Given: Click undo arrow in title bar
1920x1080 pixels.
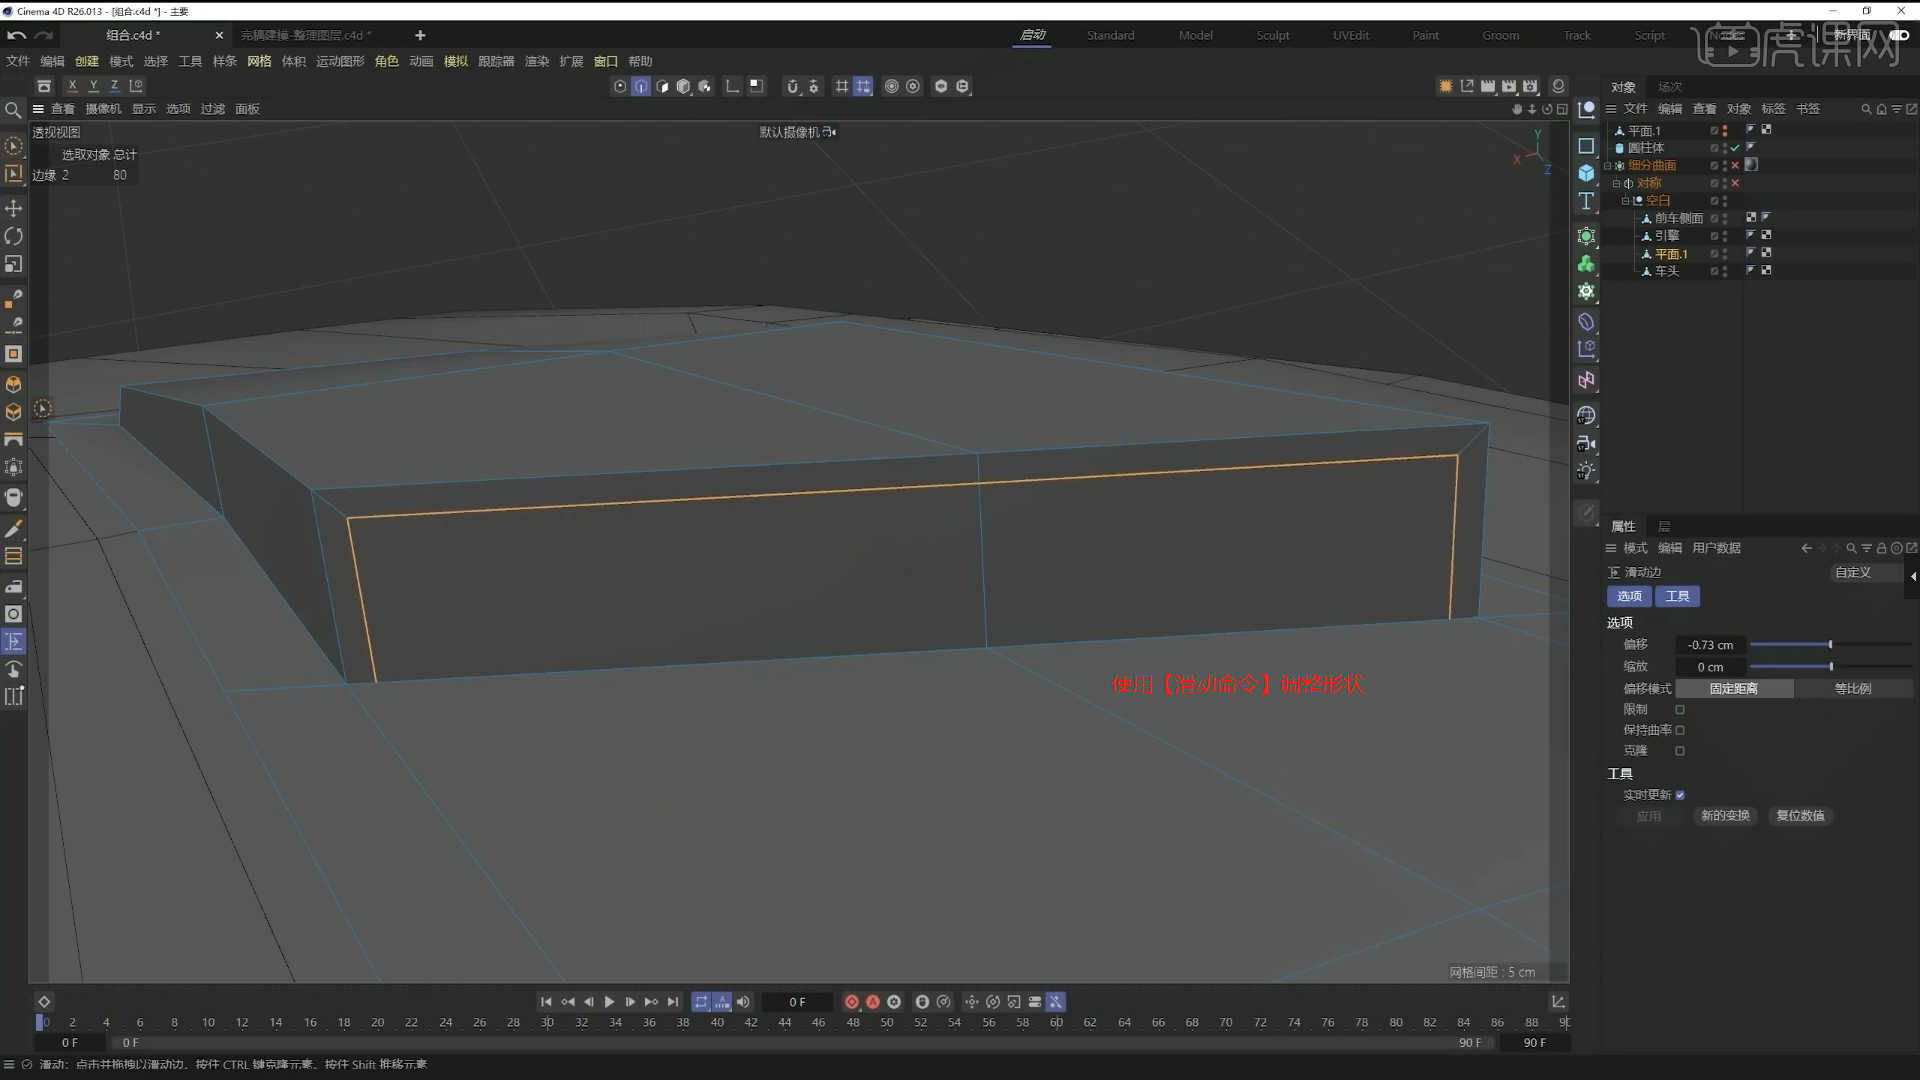Looking at the screenshot, I should coord(16,35).
